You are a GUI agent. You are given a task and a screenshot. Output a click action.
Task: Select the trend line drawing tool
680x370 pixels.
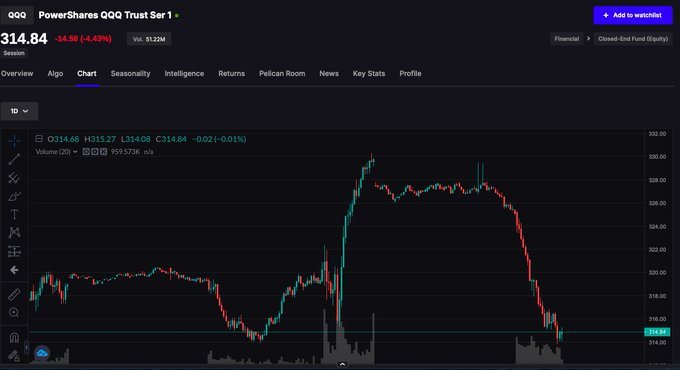point(14,159)
